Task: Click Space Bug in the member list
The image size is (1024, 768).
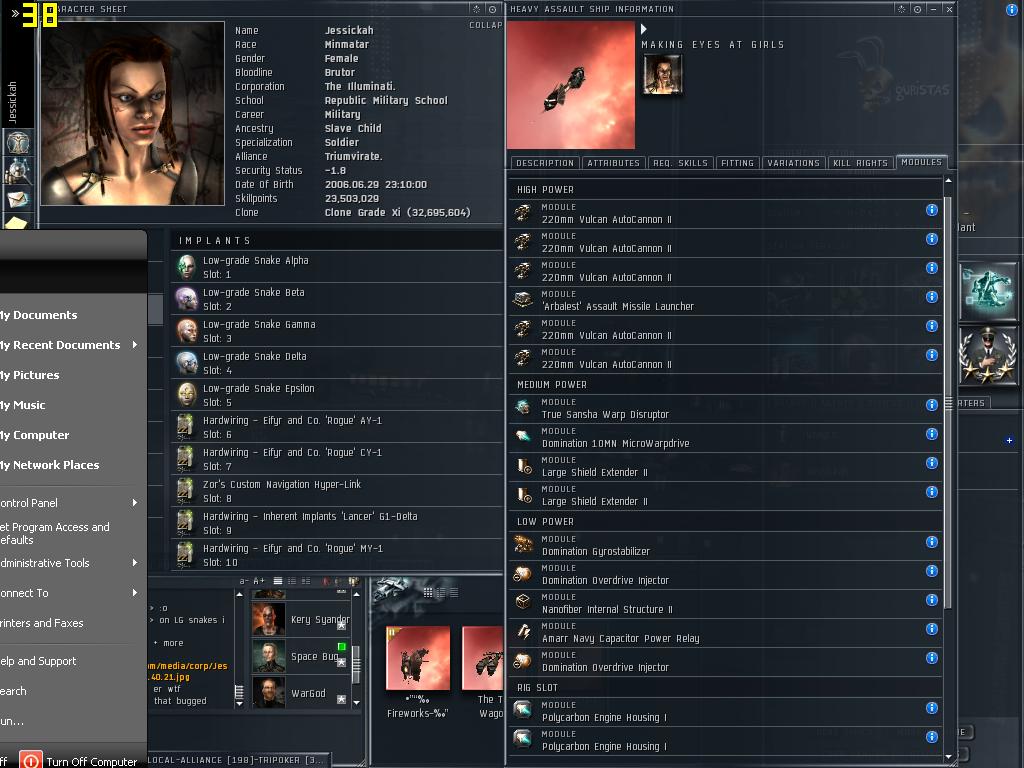Action: tap(302, 656)
